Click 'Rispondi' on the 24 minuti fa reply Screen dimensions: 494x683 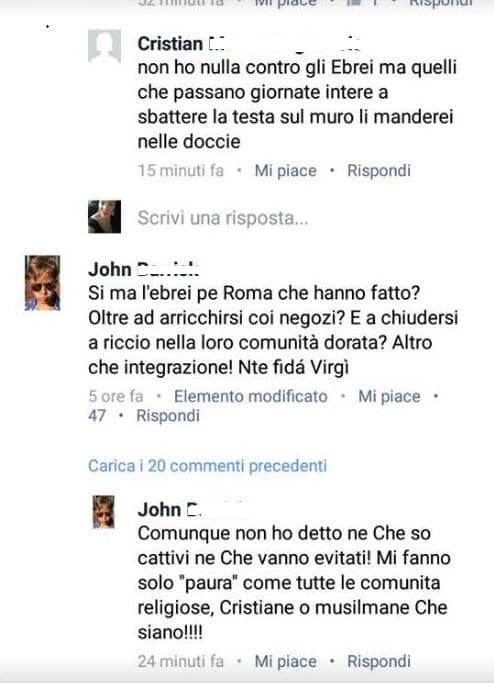[x=379, y=661]
